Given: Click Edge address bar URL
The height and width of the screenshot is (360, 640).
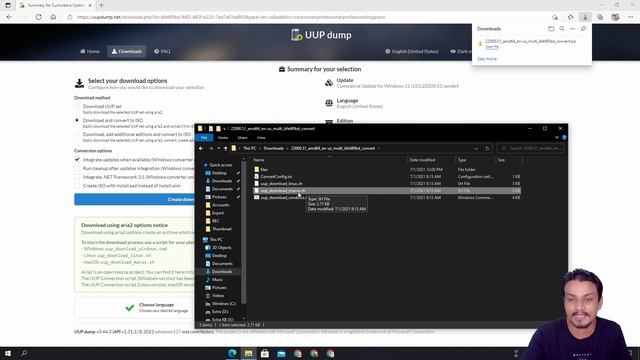Looking at the screenshot, I should [x=231, y=17].
